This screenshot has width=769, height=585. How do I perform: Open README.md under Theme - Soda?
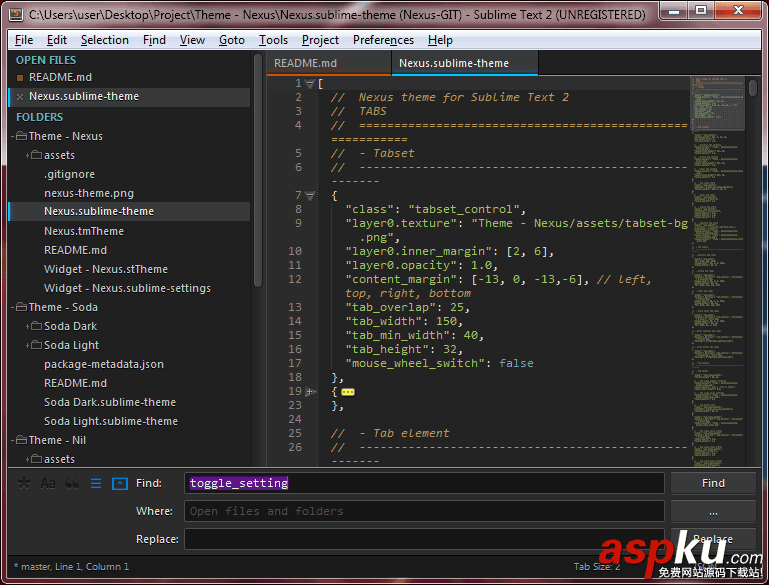click(x=76, y=383)
